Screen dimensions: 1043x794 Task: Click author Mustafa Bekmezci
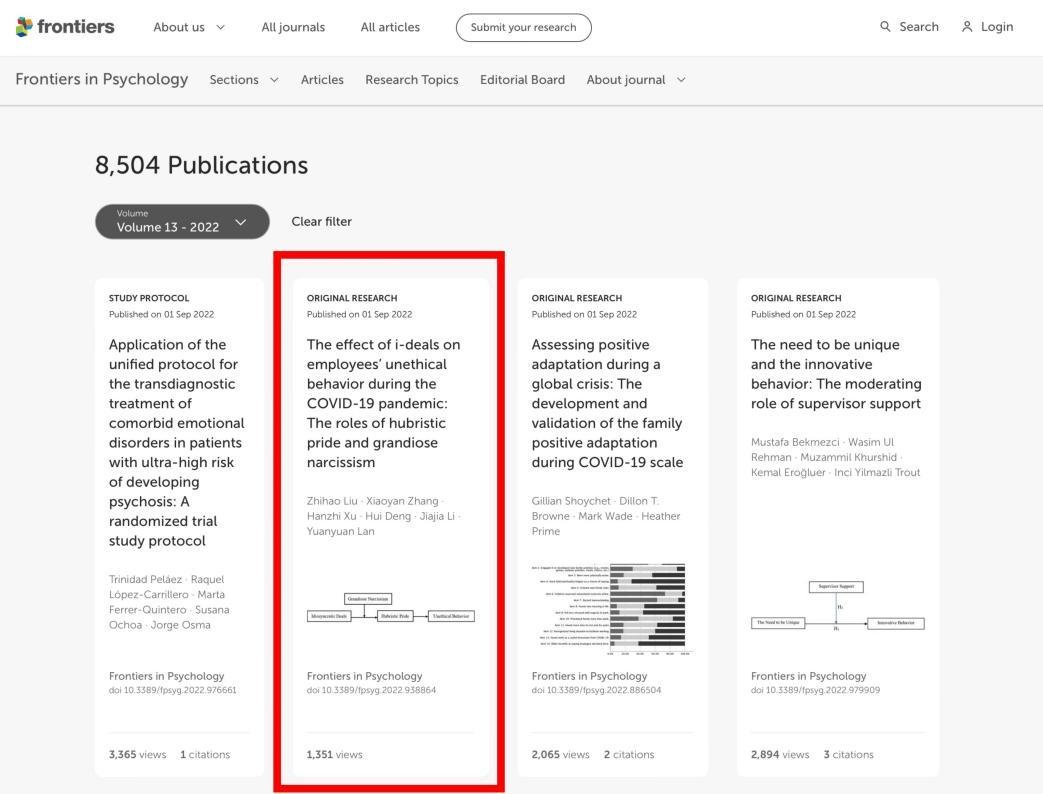point(795,442)
